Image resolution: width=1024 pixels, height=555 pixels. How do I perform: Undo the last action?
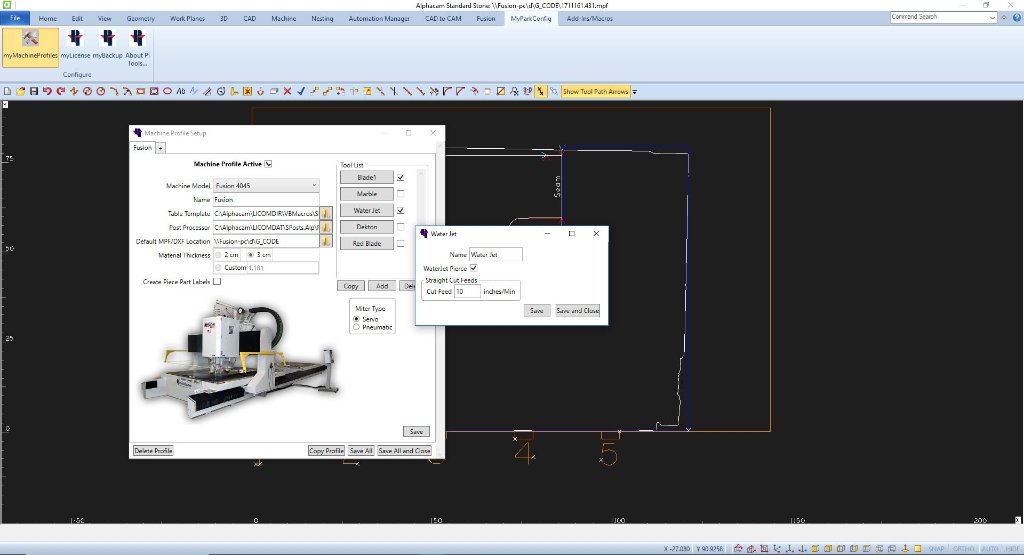coord(47,91)
